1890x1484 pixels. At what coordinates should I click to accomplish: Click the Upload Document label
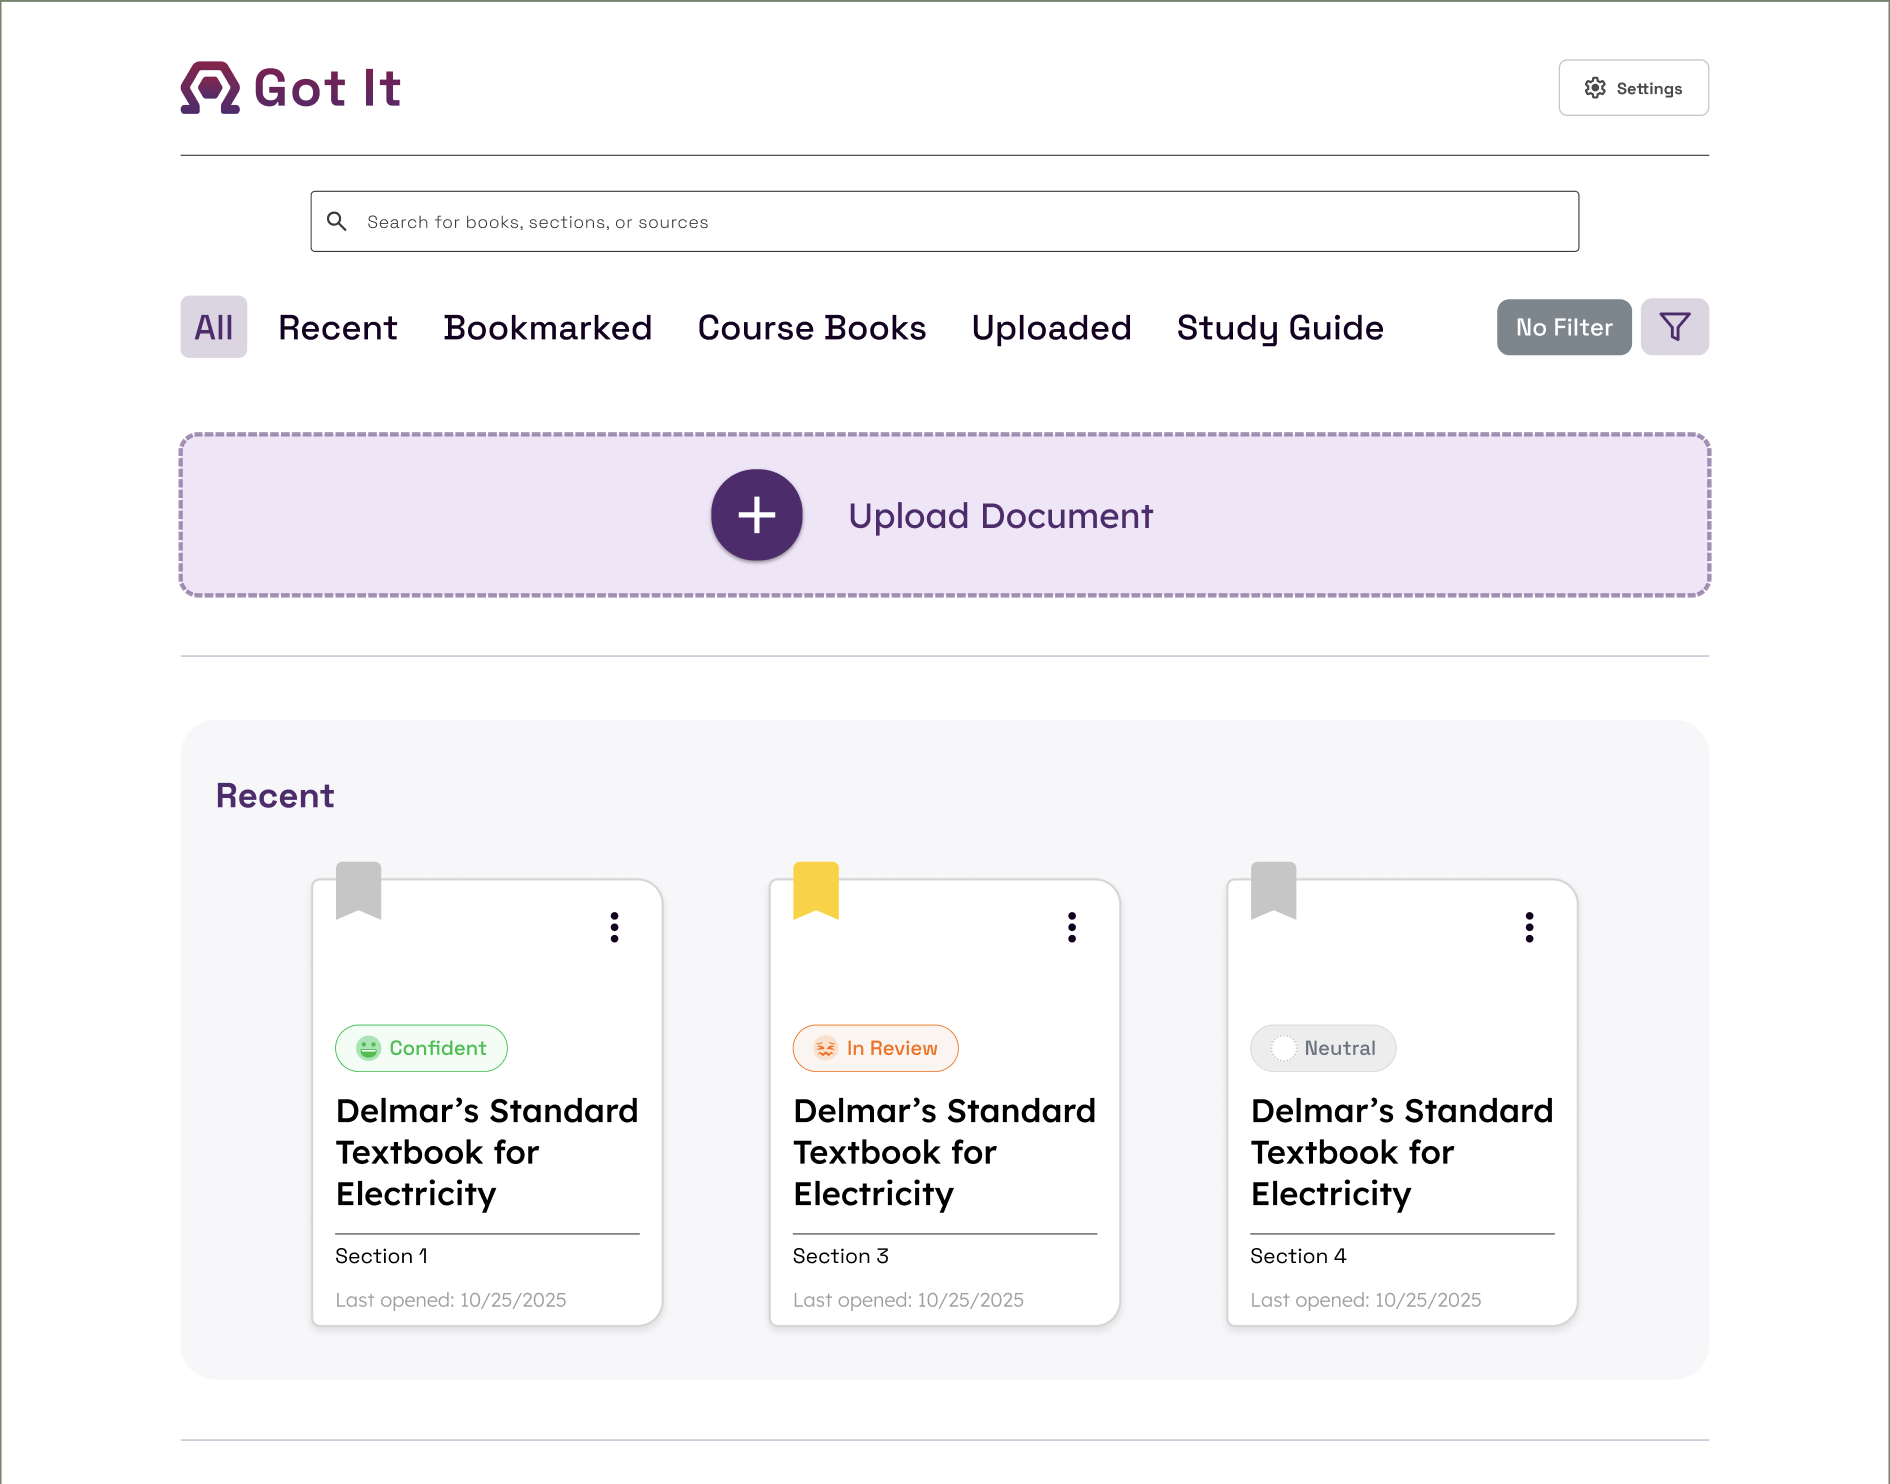click(1000, 516)
